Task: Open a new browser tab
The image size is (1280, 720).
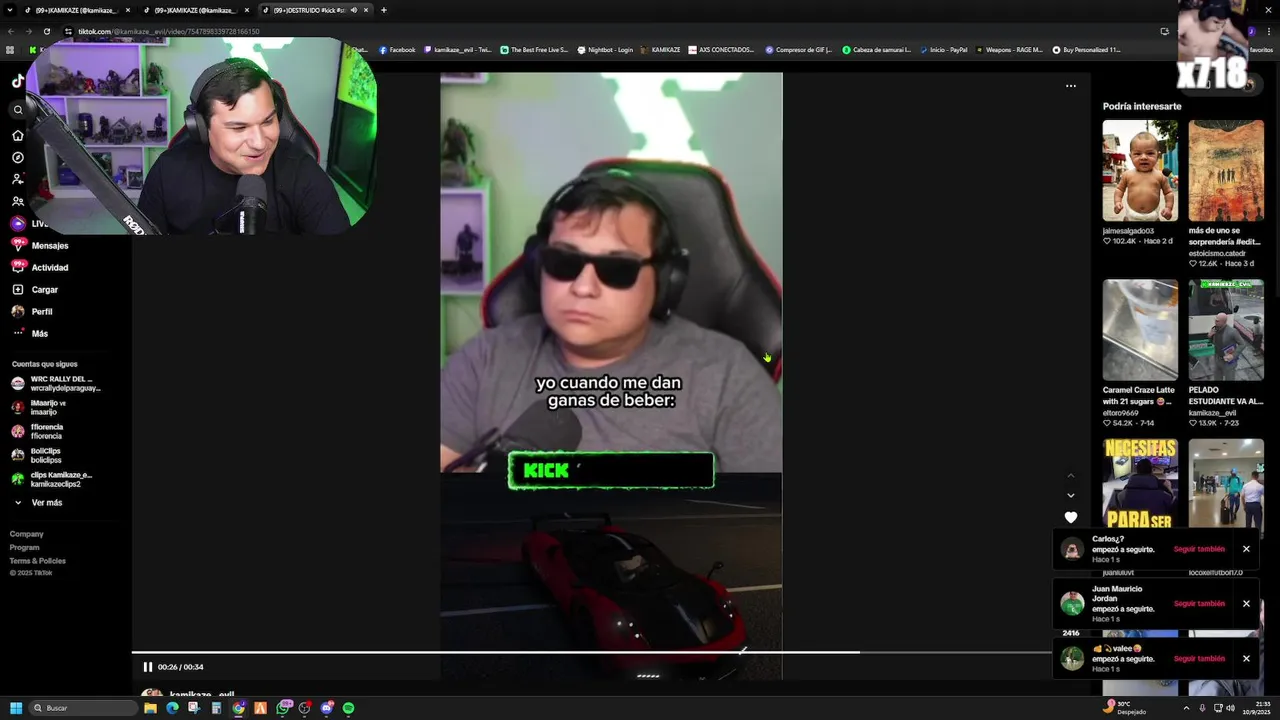Action: click(383, 10)
